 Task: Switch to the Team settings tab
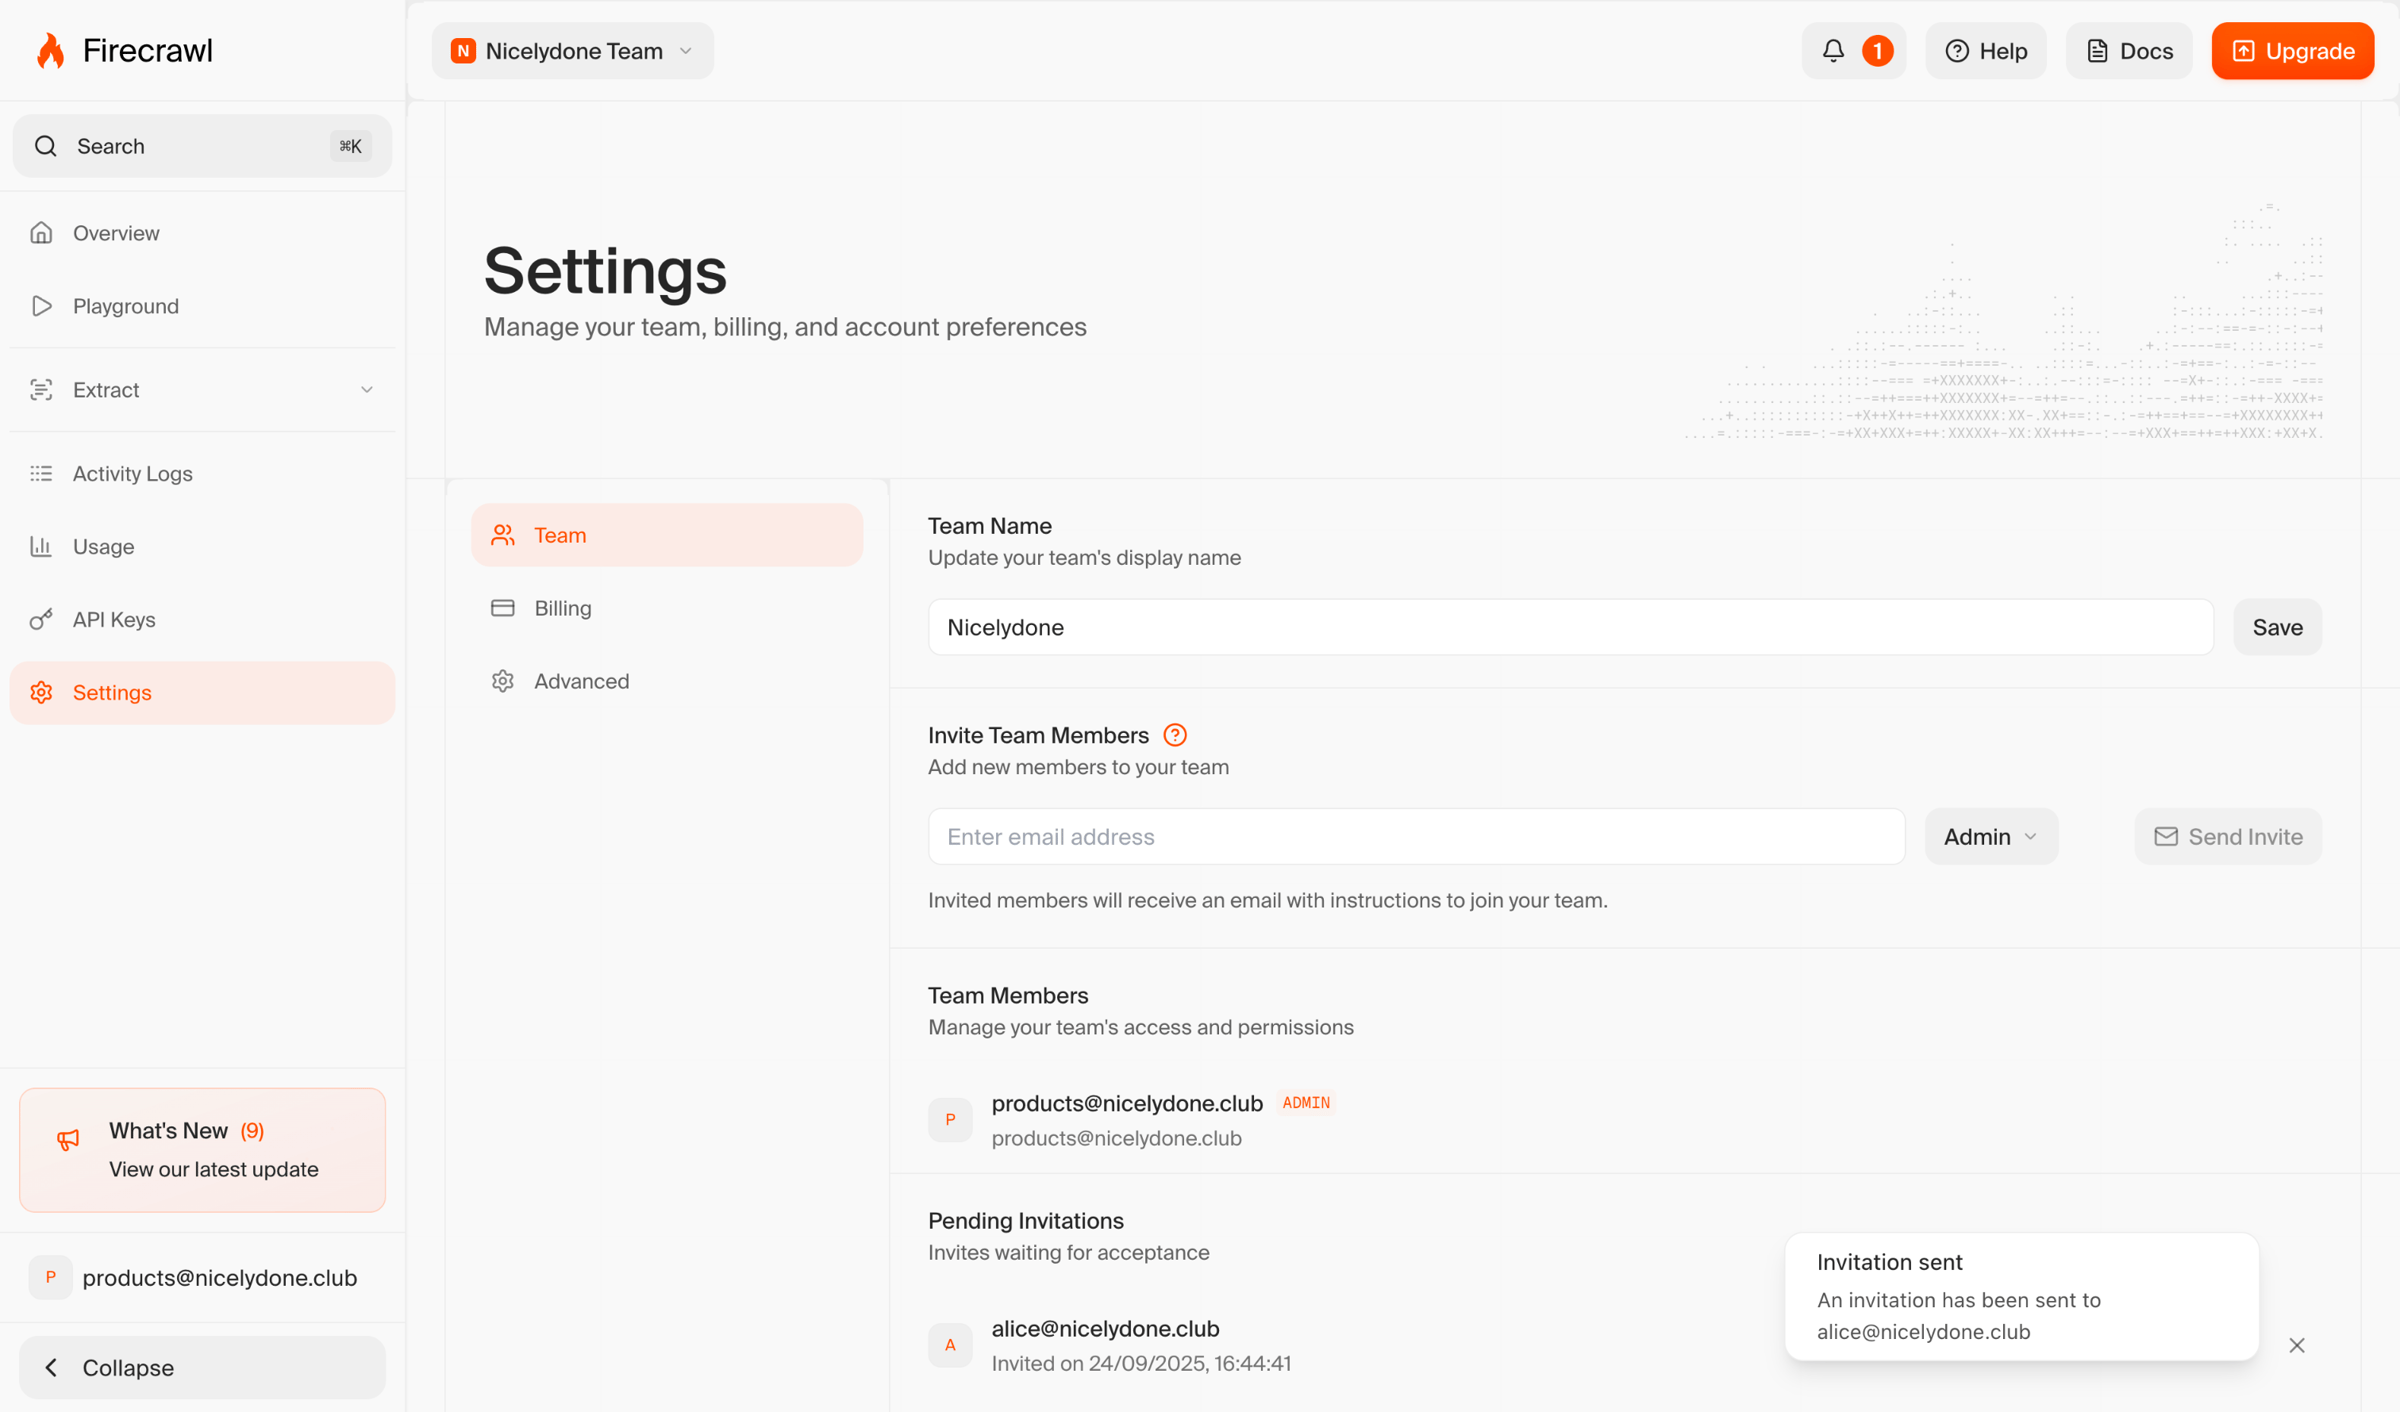tap(667, 535)
